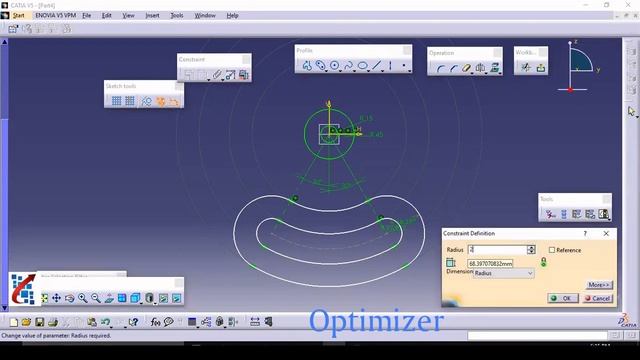Click the Radius value input field
640x360 pixels.
pos(497,250)
